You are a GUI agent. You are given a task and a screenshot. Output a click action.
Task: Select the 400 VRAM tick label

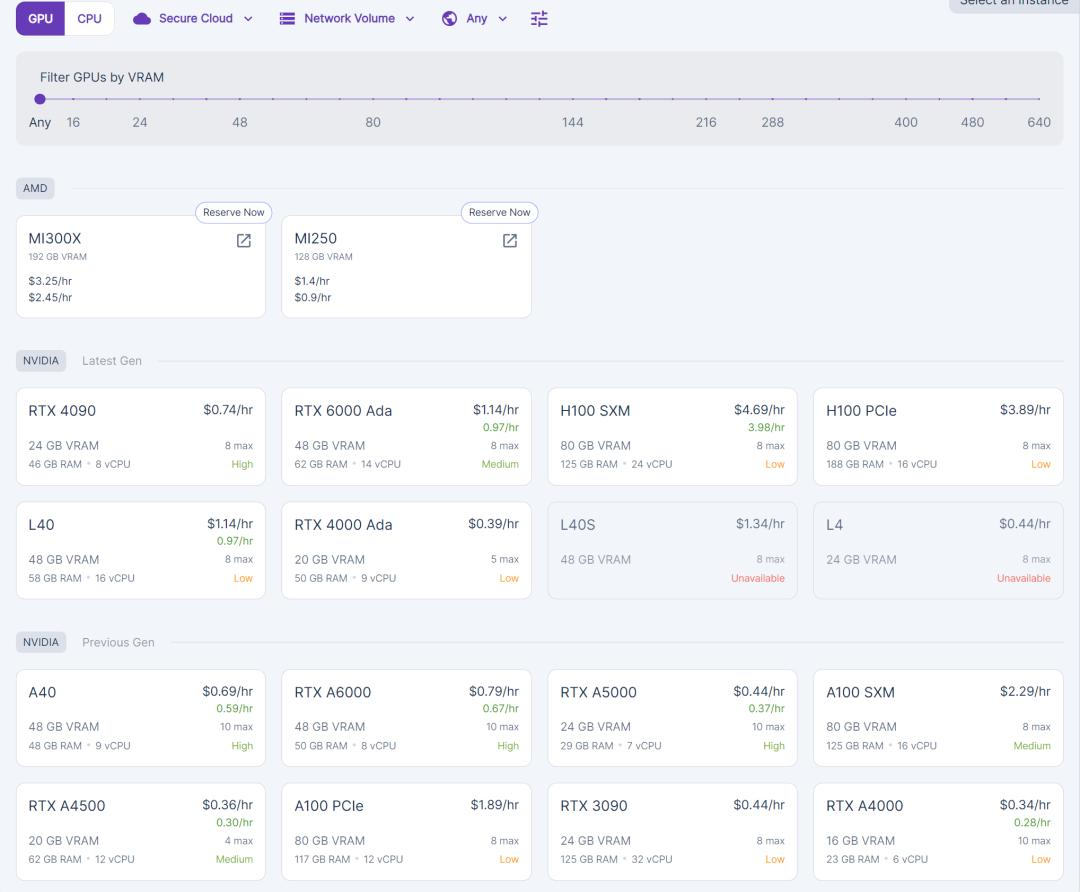coord(906,122)
